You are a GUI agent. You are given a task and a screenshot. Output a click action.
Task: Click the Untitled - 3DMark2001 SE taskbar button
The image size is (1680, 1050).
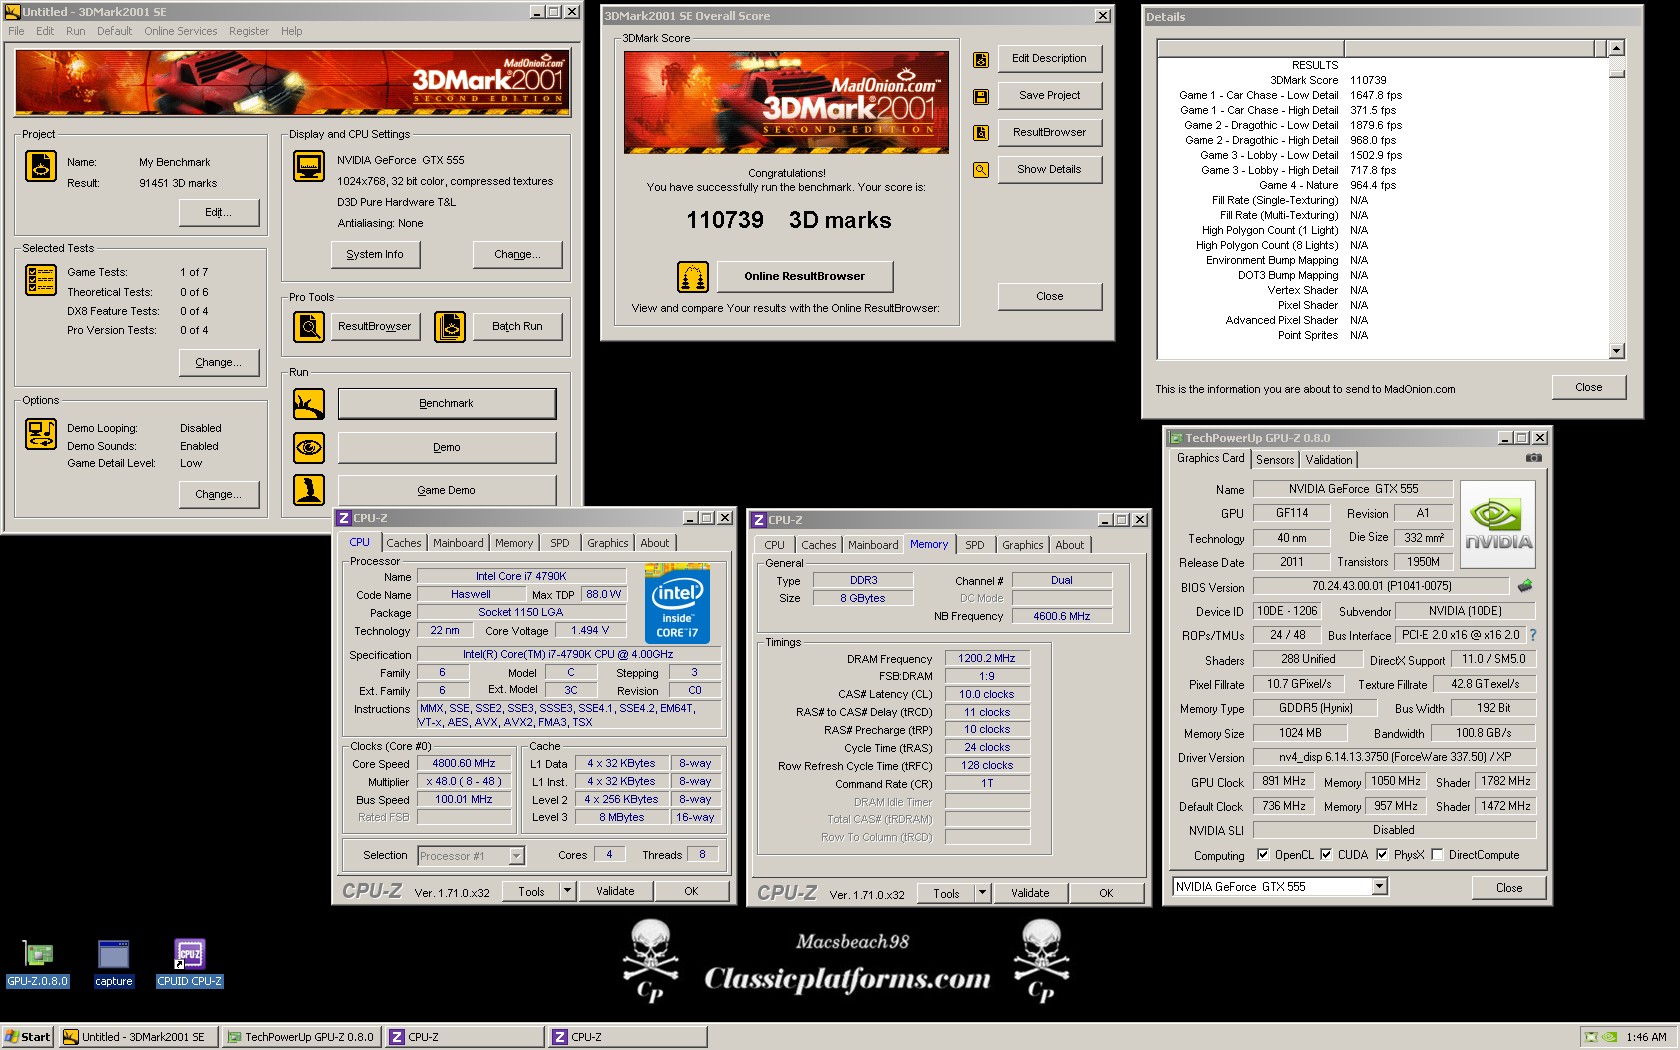[x=136, y=1037]
